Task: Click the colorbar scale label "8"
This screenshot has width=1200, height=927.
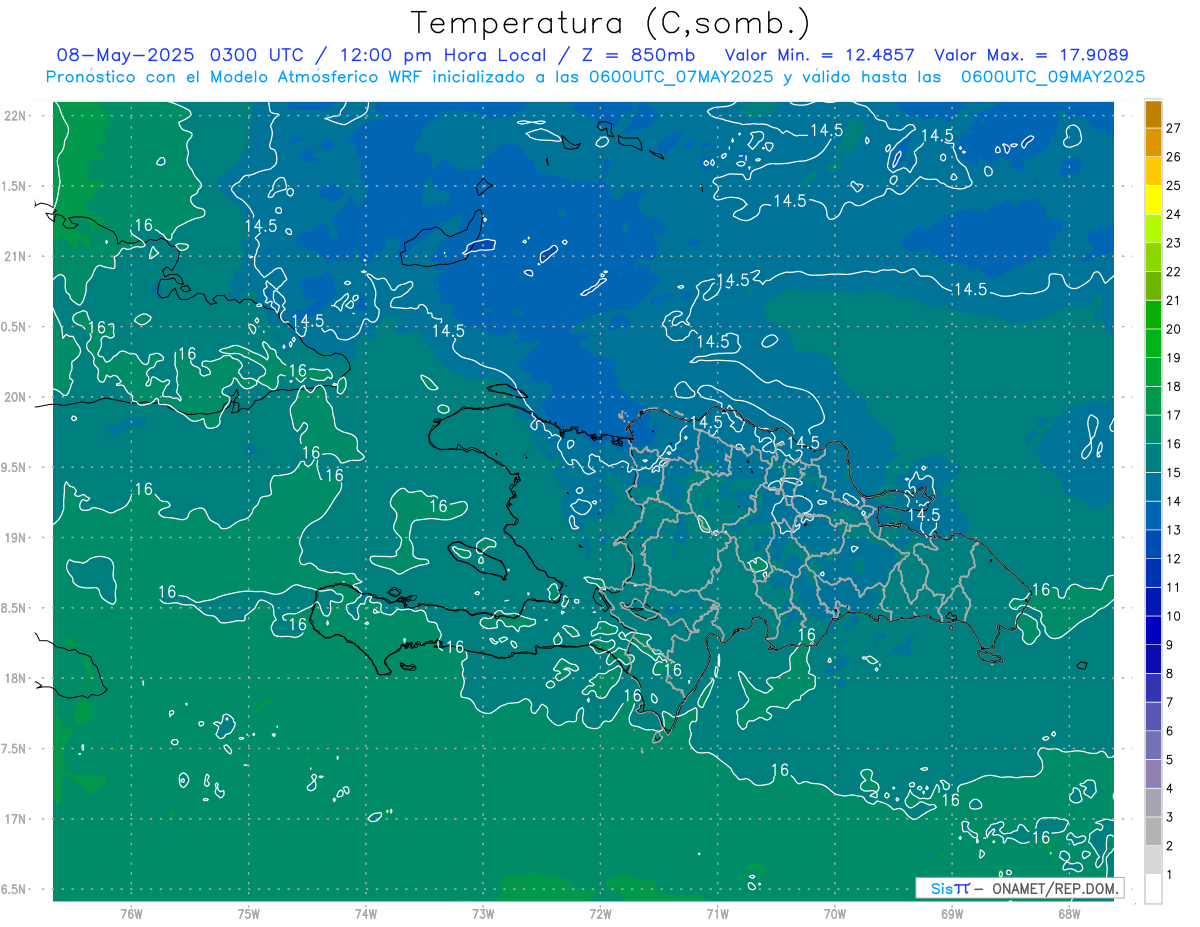Action: tap(1170, 673)
